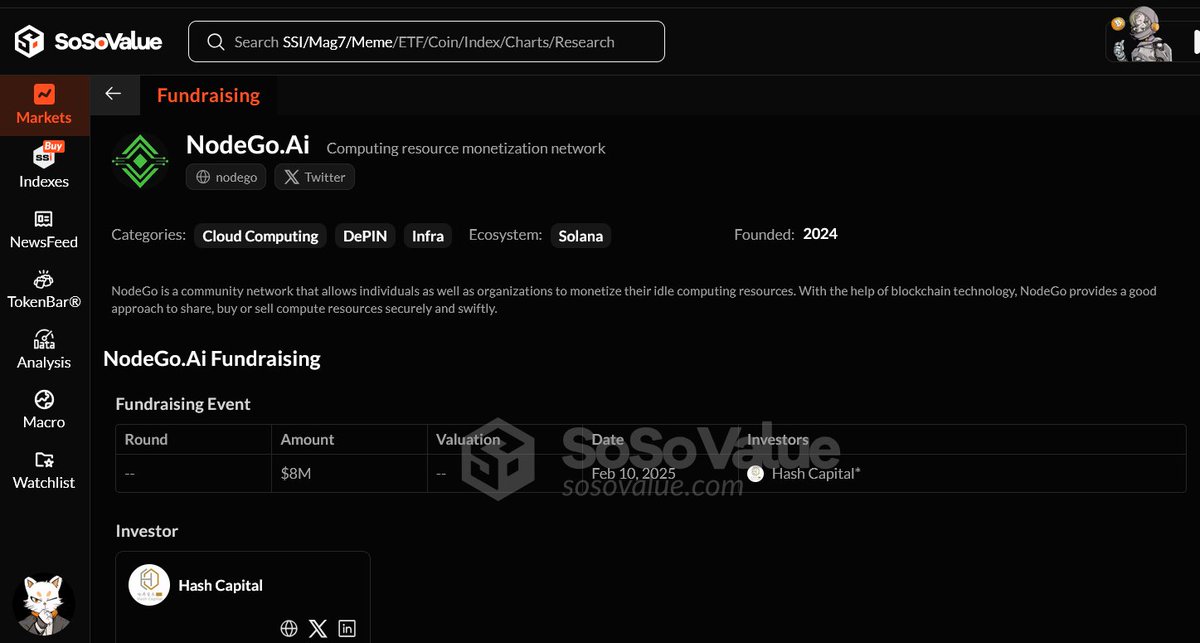Open the NewsFeed sidebar section
The width and height of the screenshot is (1200, 643).
44,229
